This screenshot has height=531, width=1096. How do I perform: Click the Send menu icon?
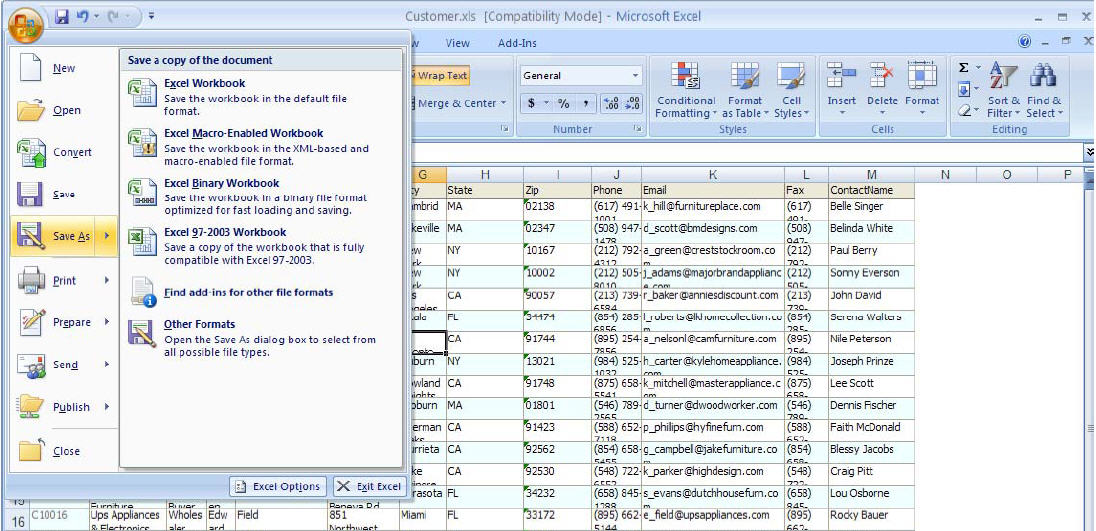coord(31,365)
